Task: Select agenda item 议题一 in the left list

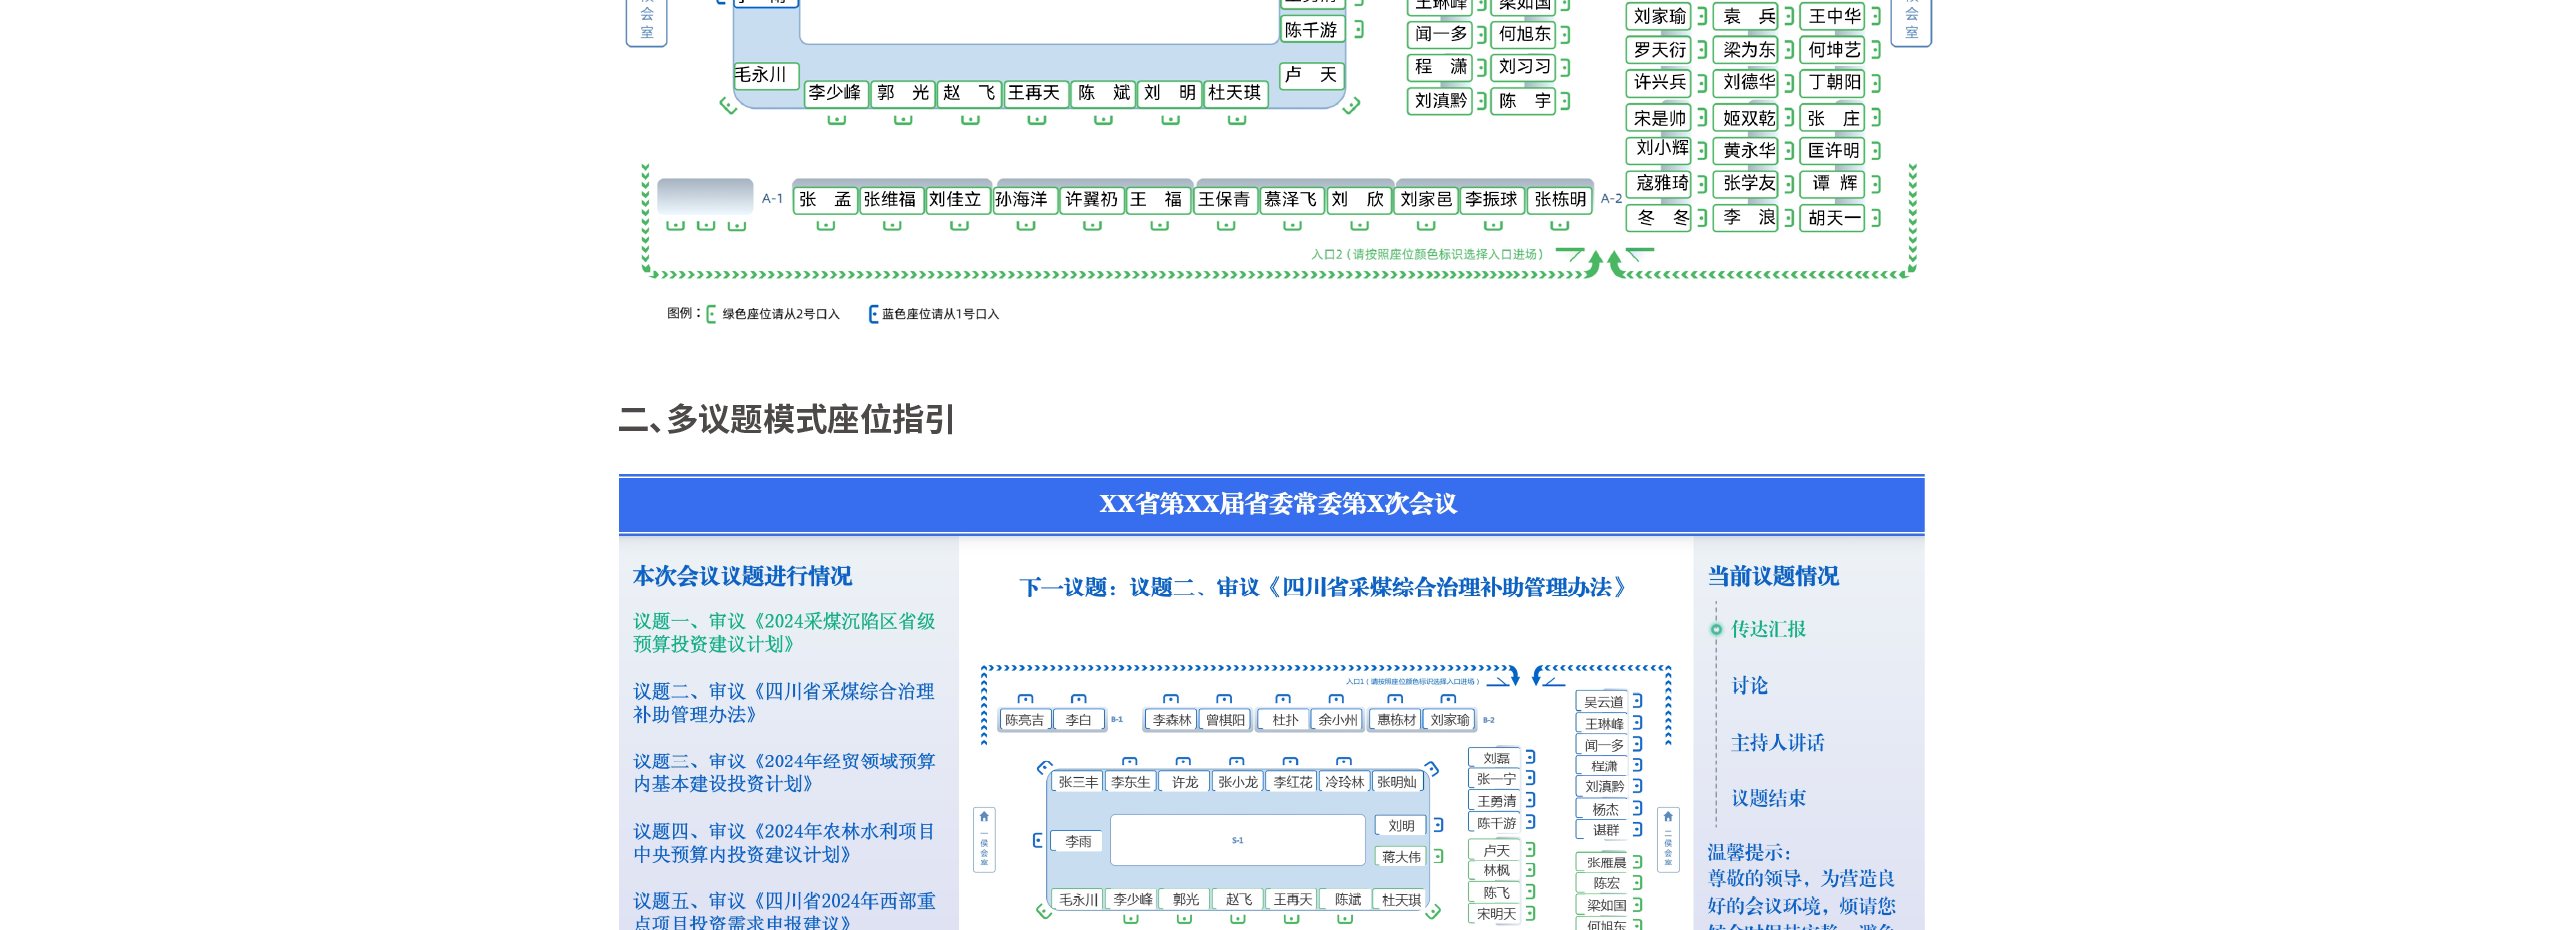Action: click(783, 632)
